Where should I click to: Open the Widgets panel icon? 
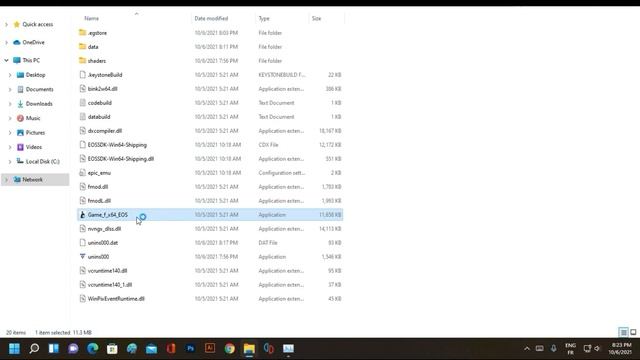(54, 348)
